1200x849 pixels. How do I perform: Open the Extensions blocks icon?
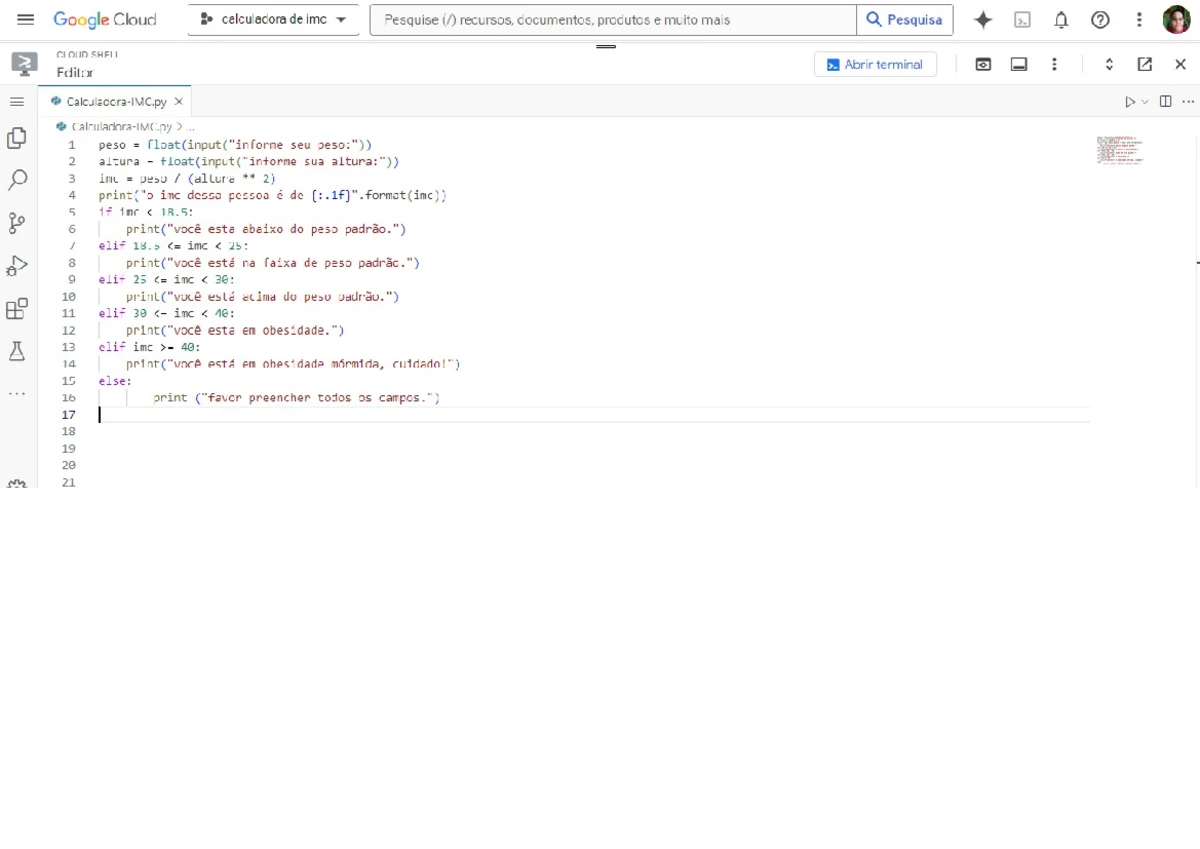tap(17, 309)
